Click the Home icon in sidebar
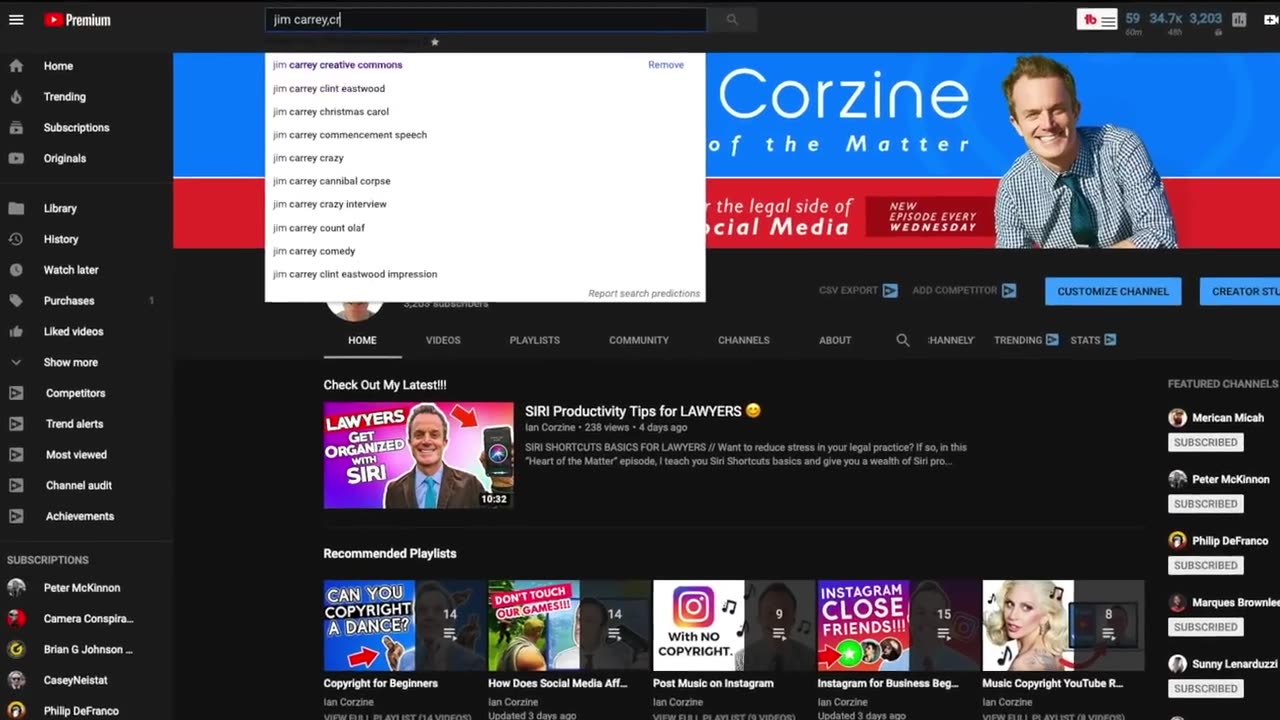The width and height of the screenshot is (1280, 720). [16, 66]
